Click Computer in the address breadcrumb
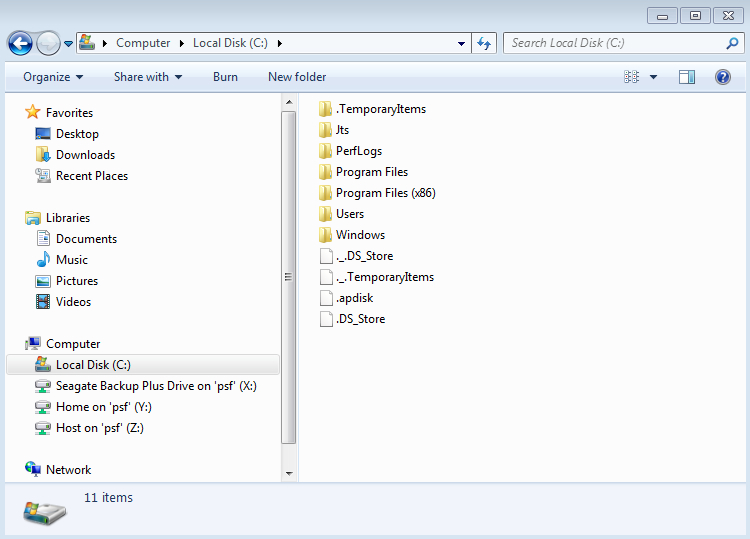This screenshot has width=750, height=539. tap(143, 43)
